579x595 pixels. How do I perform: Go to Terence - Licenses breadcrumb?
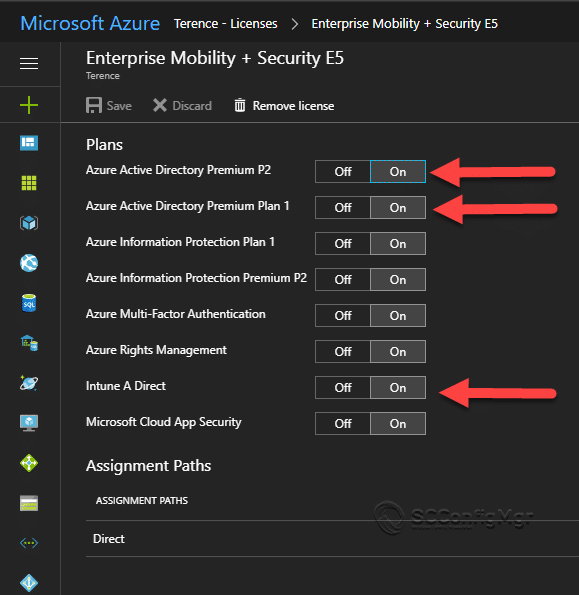pos(226,24)
